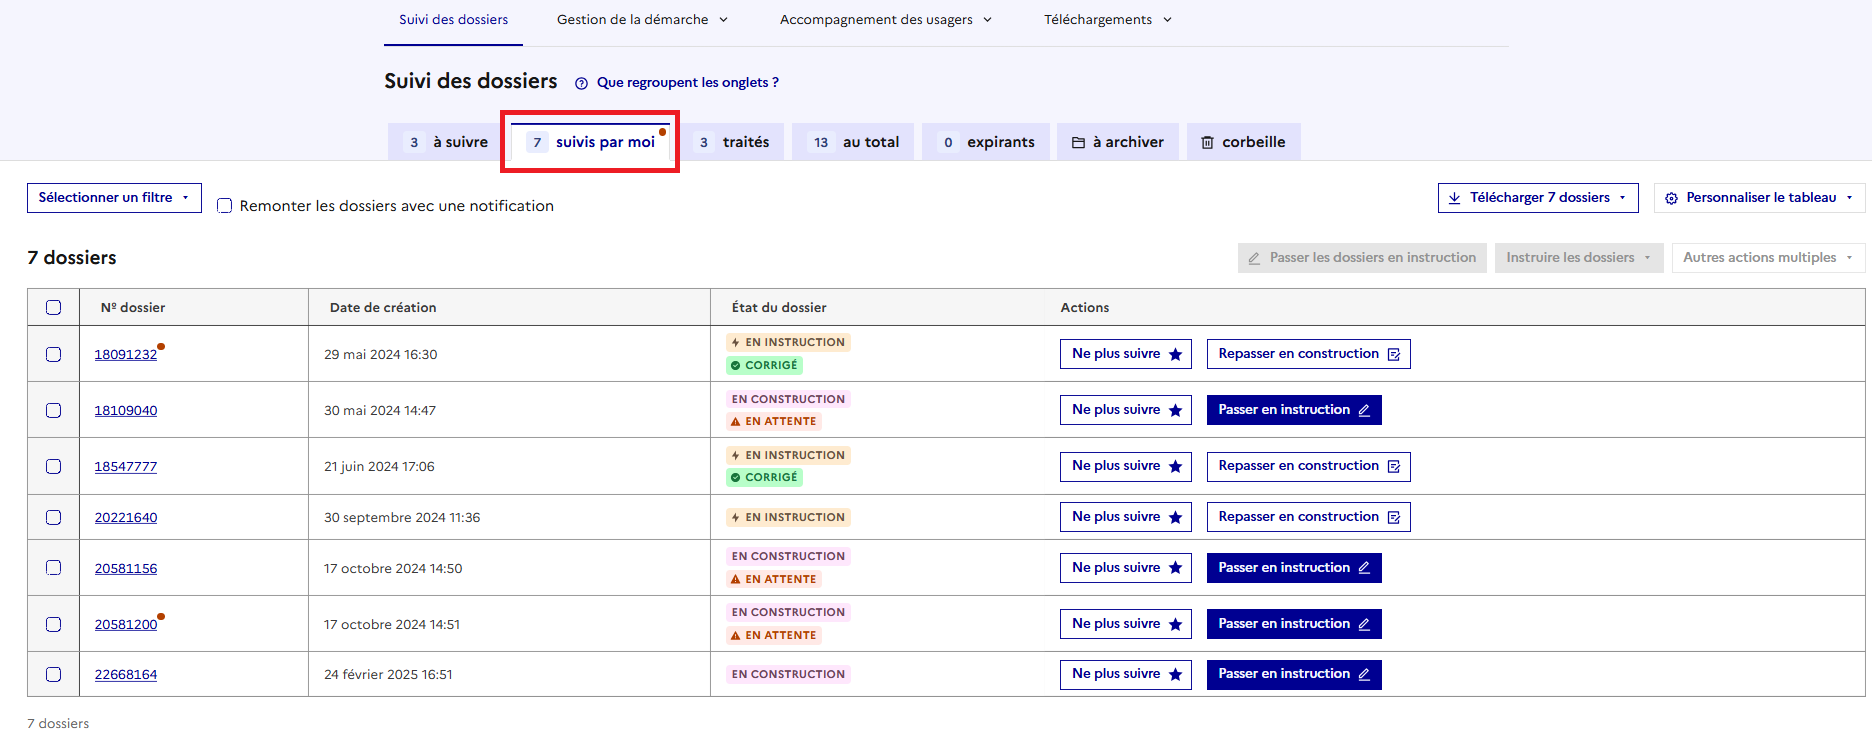The image size is (1872, 739).
Task: Click the download icon in Télécharger 7 dossiers
Action: tap(1455, 198)
